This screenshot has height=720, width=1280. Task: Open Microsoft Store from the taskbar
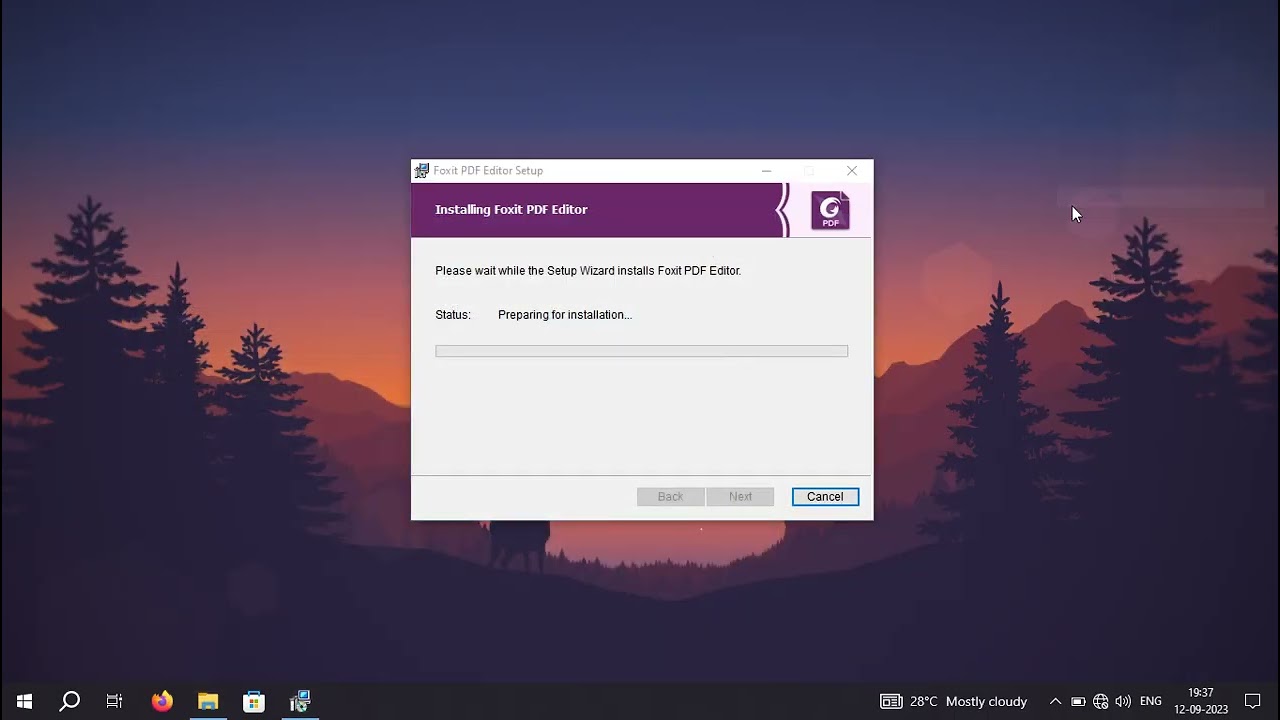tap(254, 701)
